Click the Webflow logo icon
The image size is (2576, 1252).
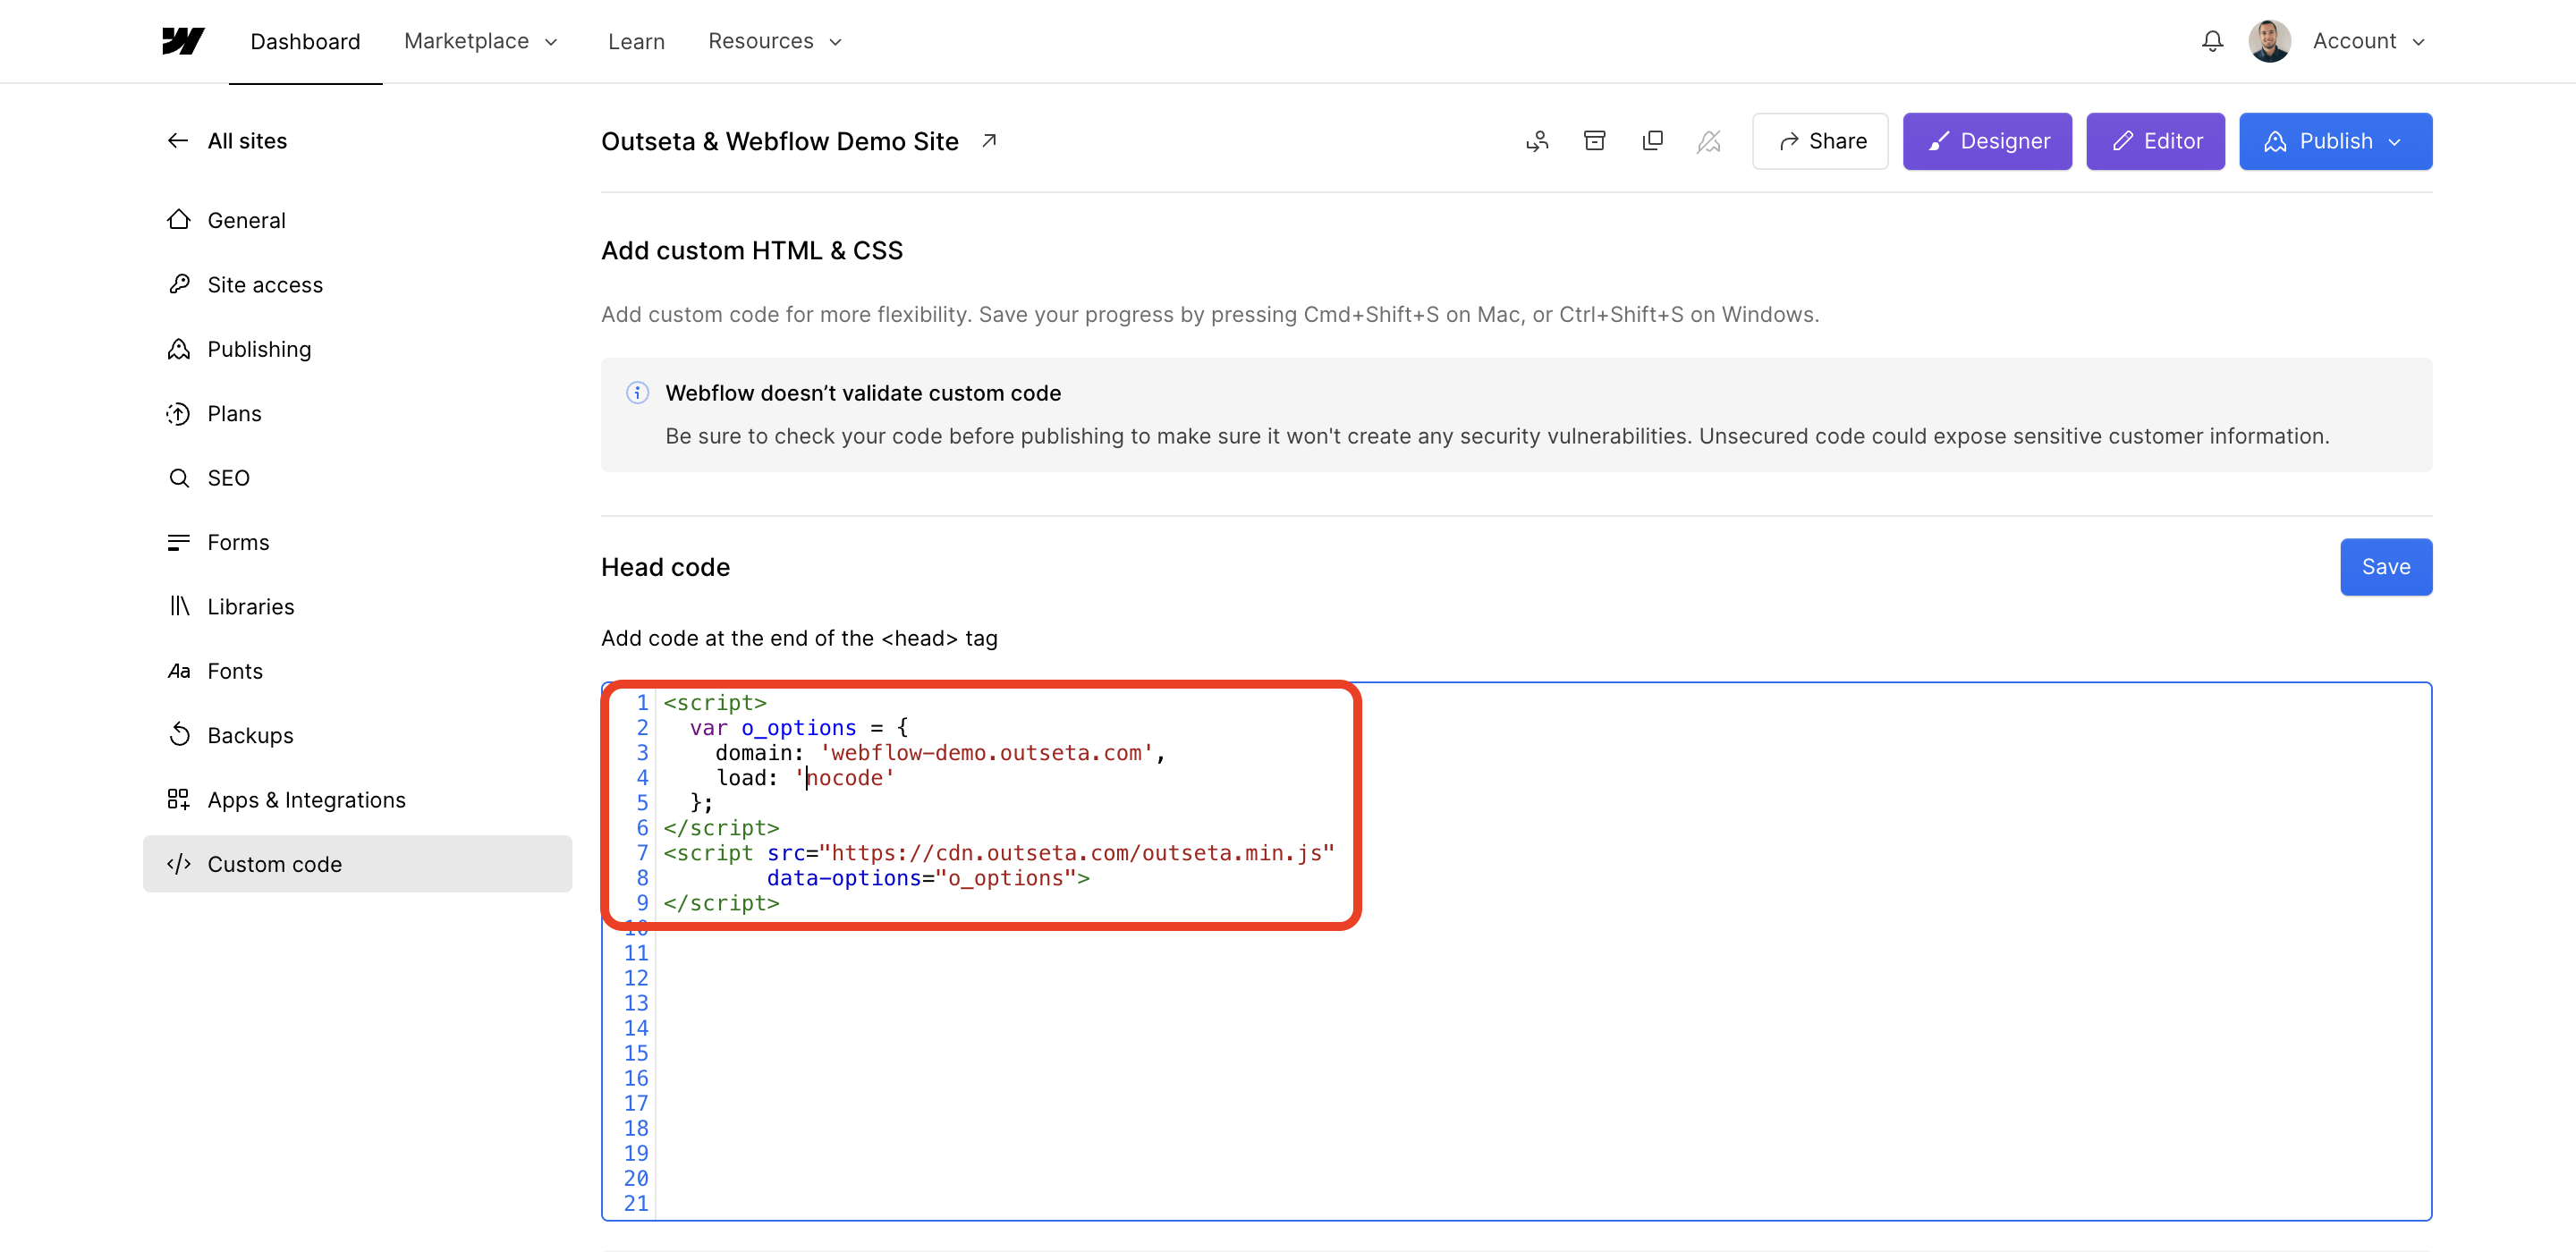(x=183, y=41)
